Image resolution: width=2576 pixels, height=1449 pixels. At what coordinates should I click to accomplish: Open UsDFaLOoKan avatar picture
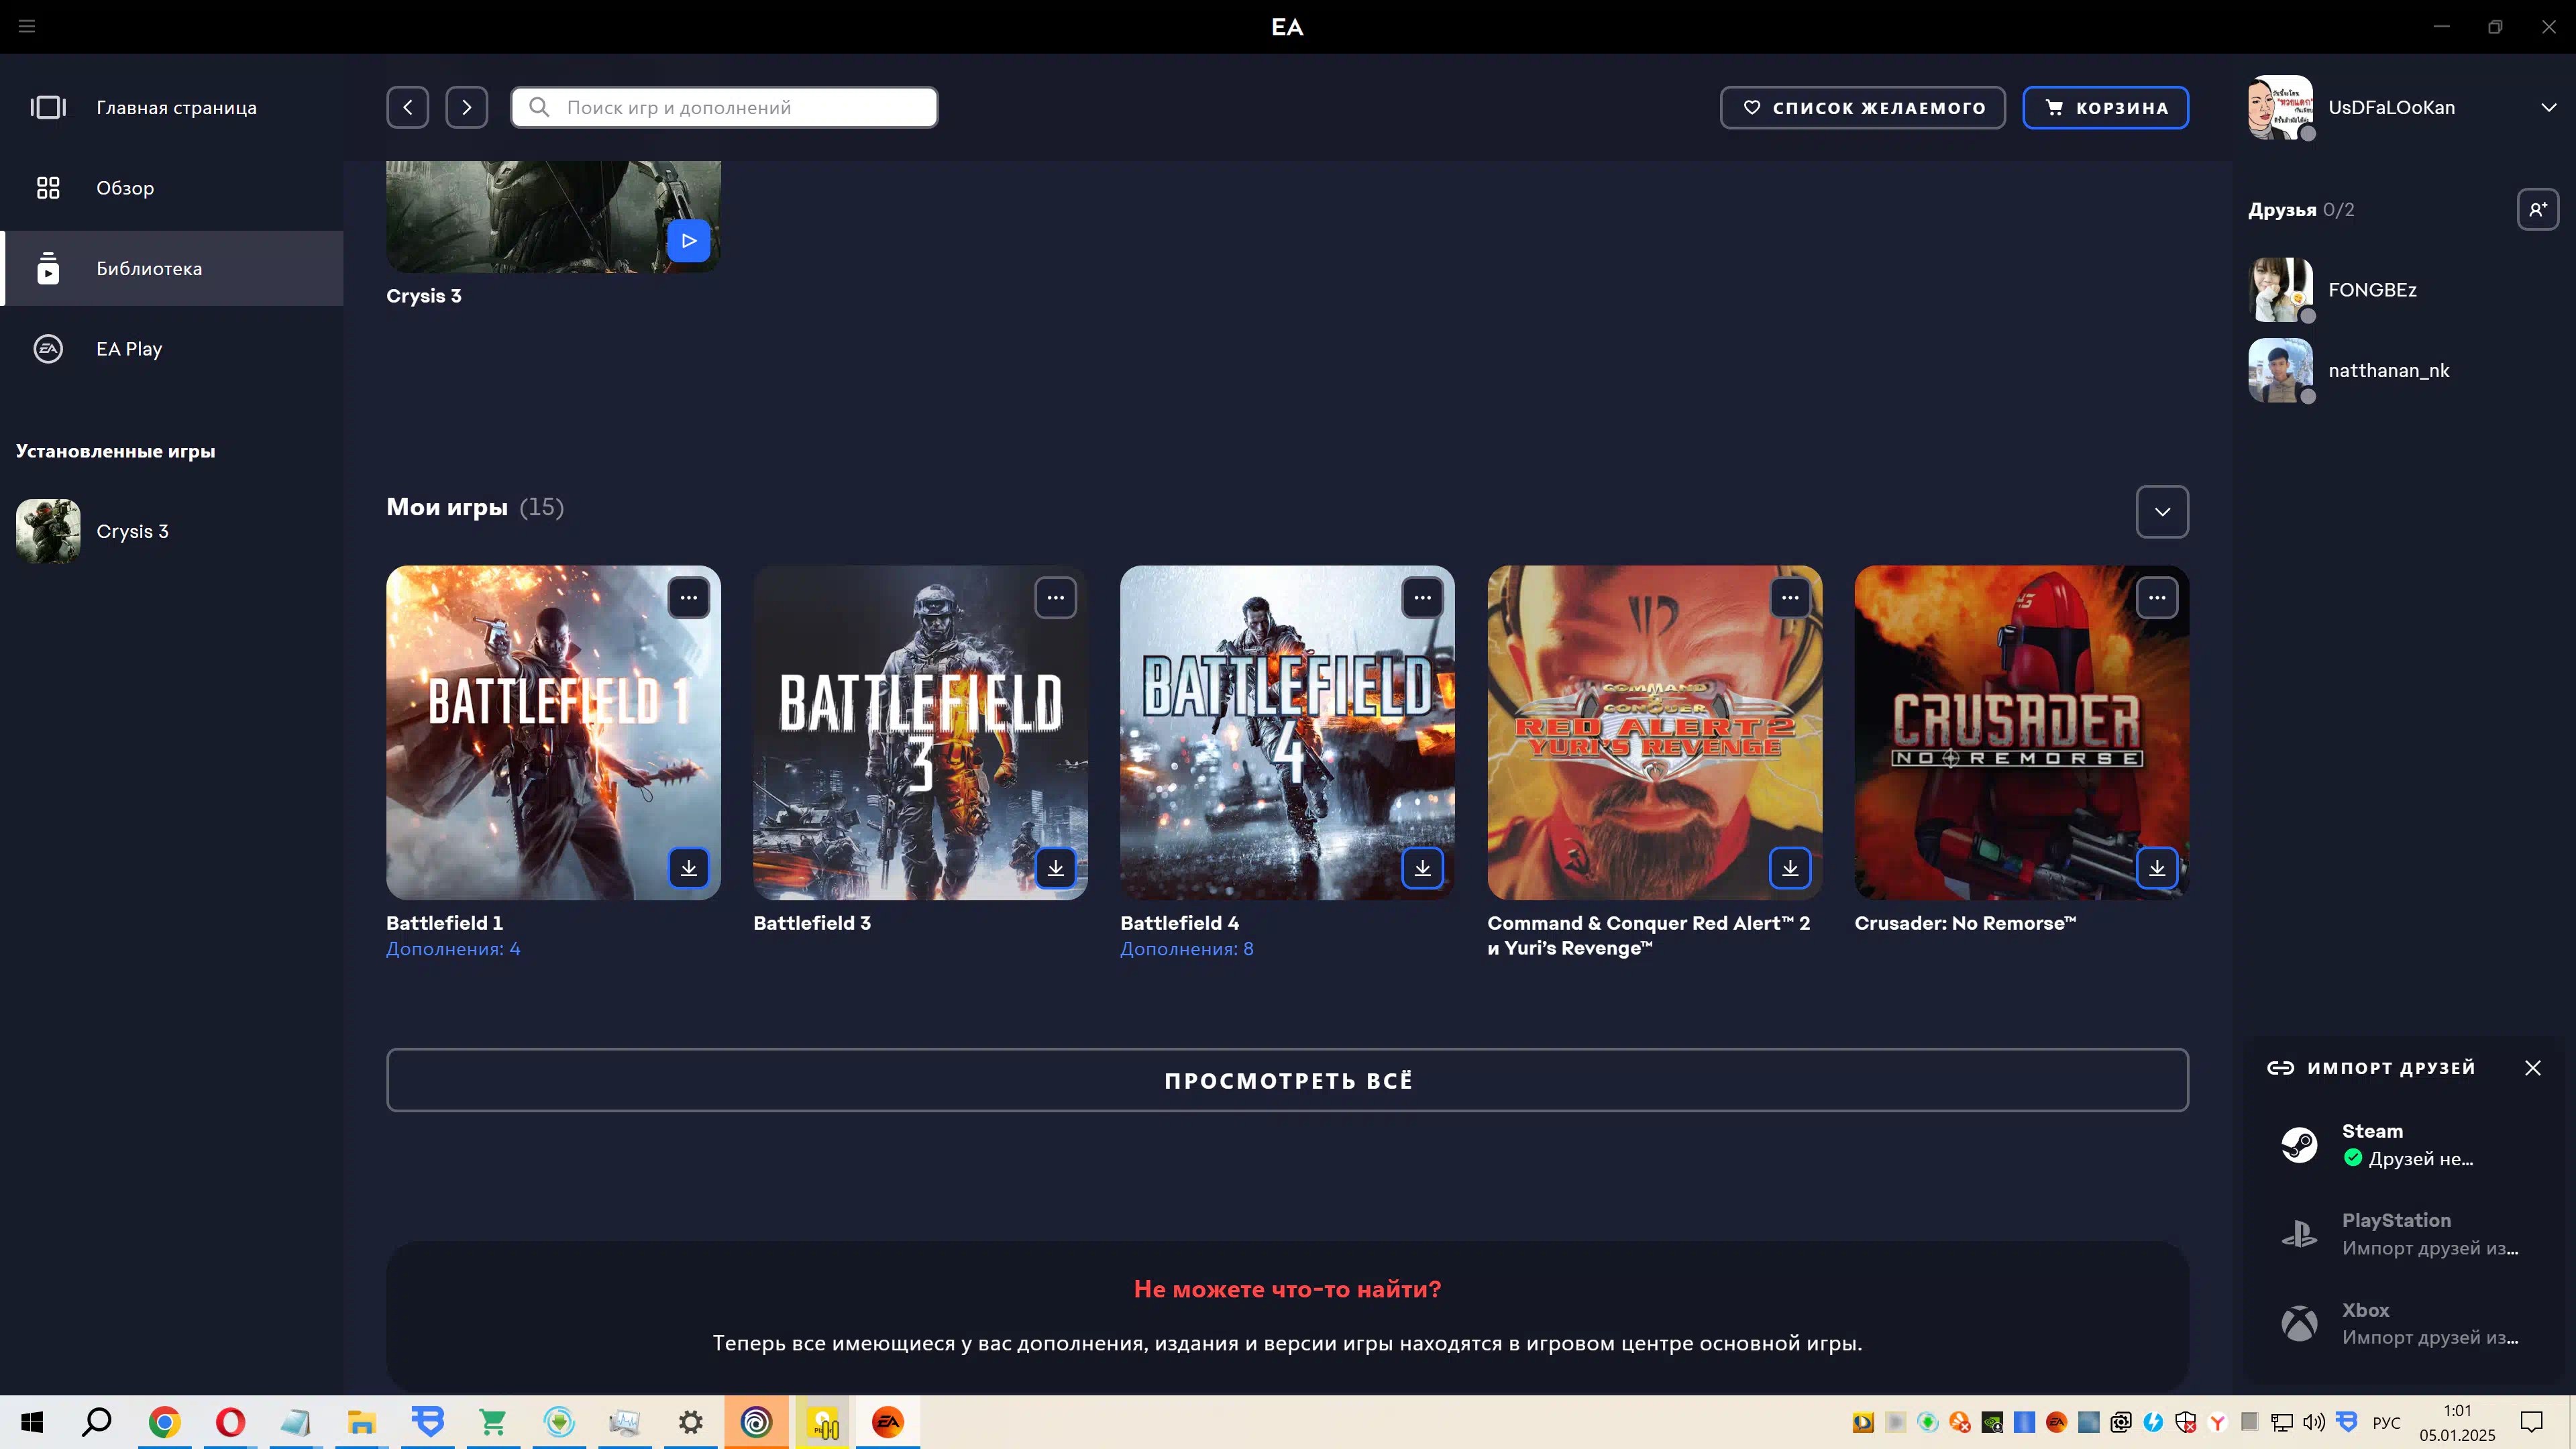[x=2280, y=107]
